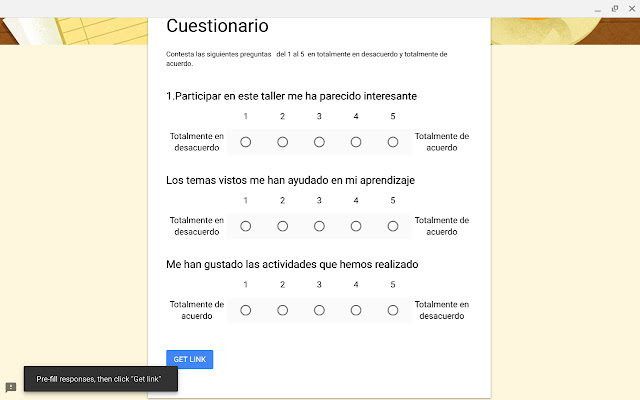Select rating 2 for taller interesante question
The height and width of the screenshot is (400, 640).
coord(282,142)
